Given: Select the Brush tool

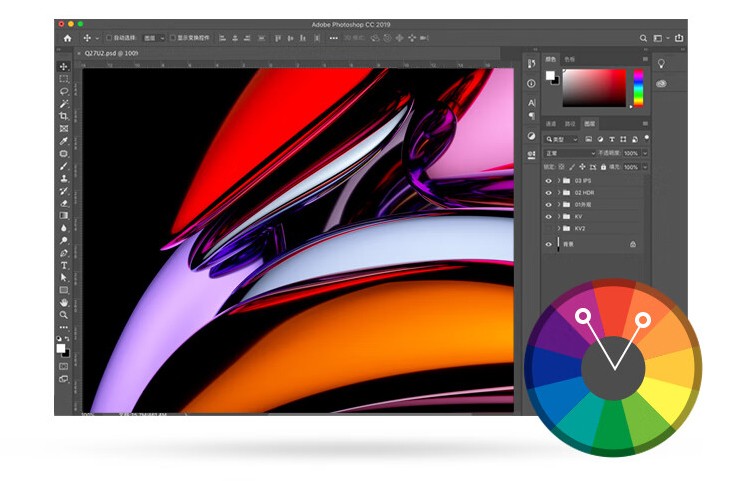Looking at the screenshot, I should [64, 166].
